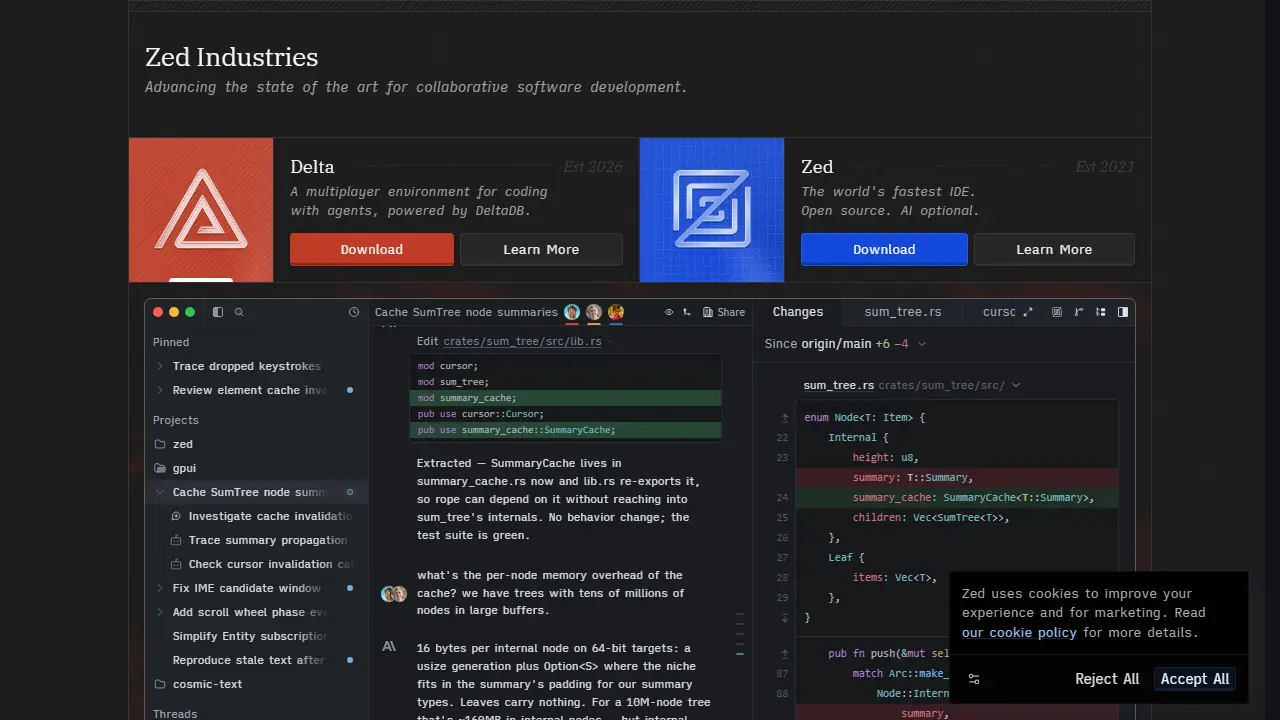The width and height of the screenshot is (1280, 720).
Task: Open the crates/sum_tree/src/lib.rs file link
Action: [522, 341]
